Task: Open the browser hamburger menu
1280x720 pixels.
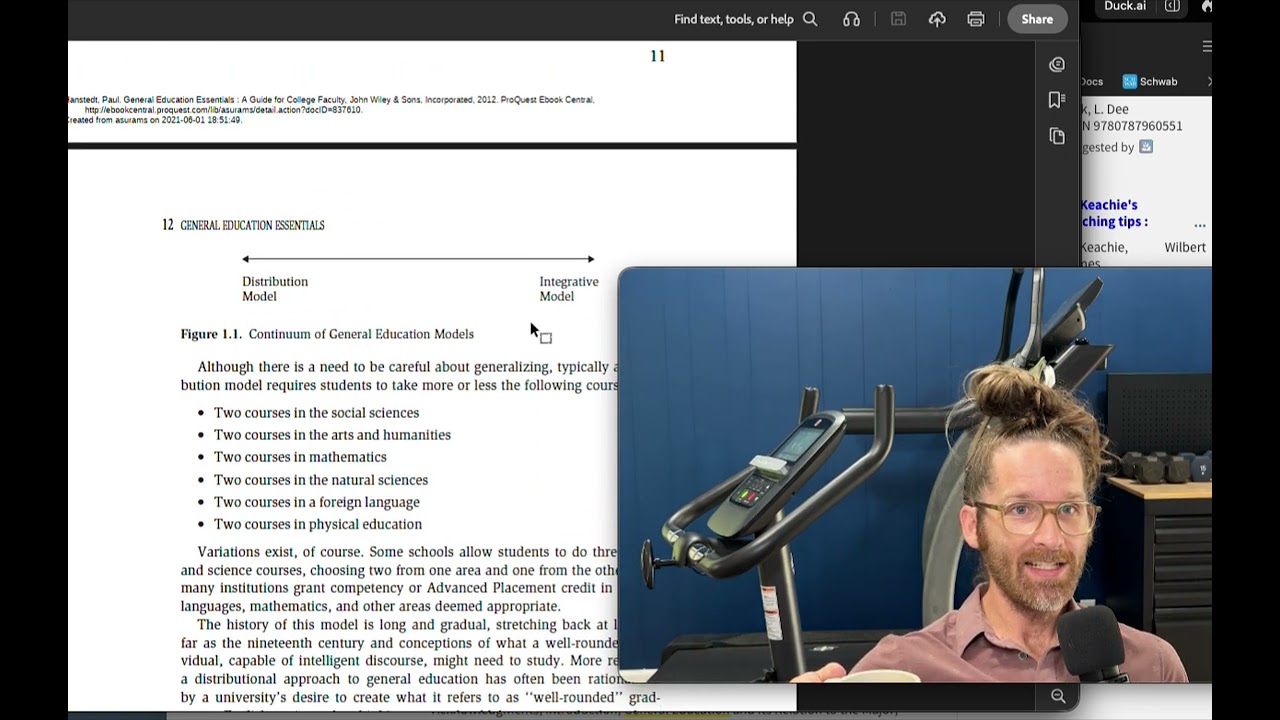Action: pyautogui.click(x=1206, y=46)
